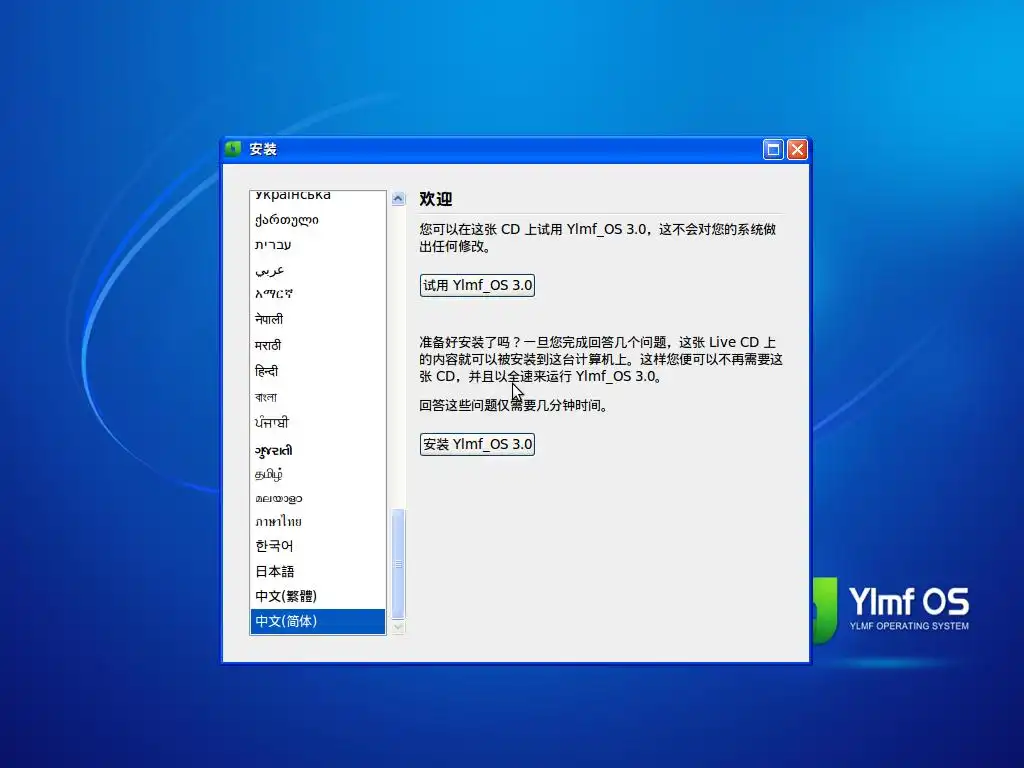Choose Marathi मराठी language entry
The height and width of the screenshot is (768, 1024).
(x=317, y=345)
